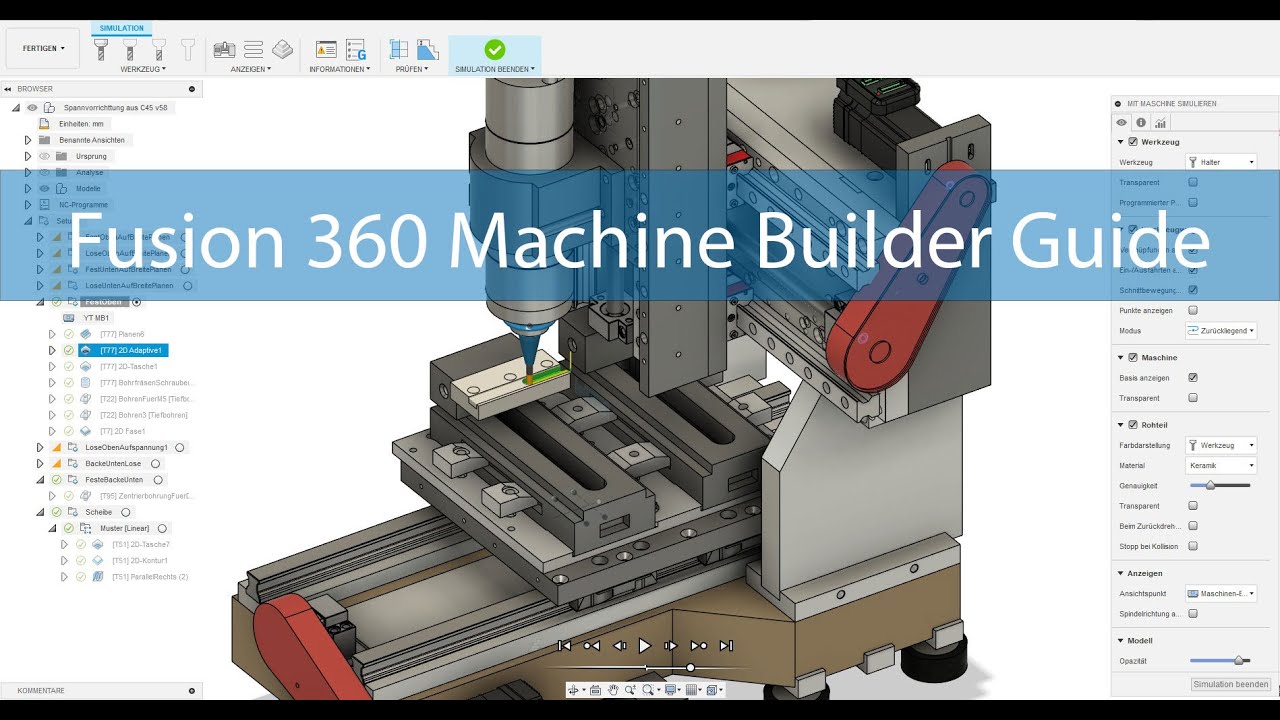Toggle the Werkzeug section checkbox in simulation panel
Image resolution: width=1280 pixels, height=720 pixels.
(x=1133, y=142)
